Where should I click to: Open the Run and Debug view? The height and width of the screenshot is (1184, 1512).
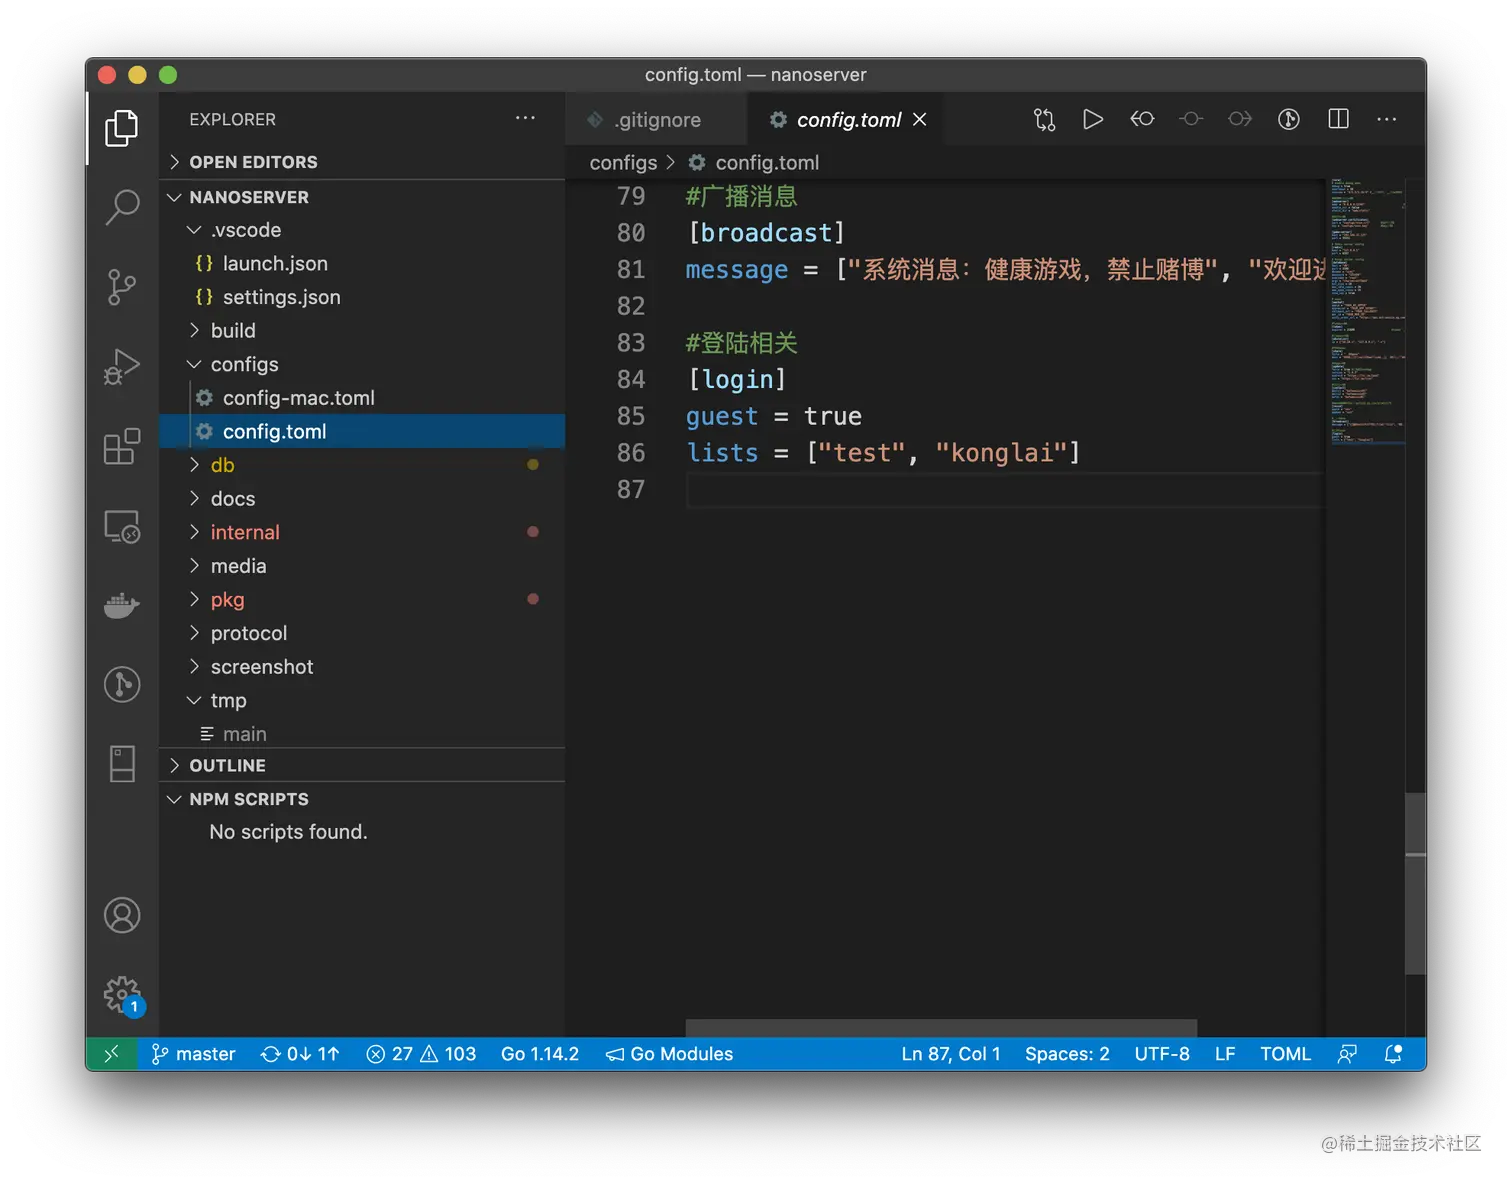pos(122,367)
